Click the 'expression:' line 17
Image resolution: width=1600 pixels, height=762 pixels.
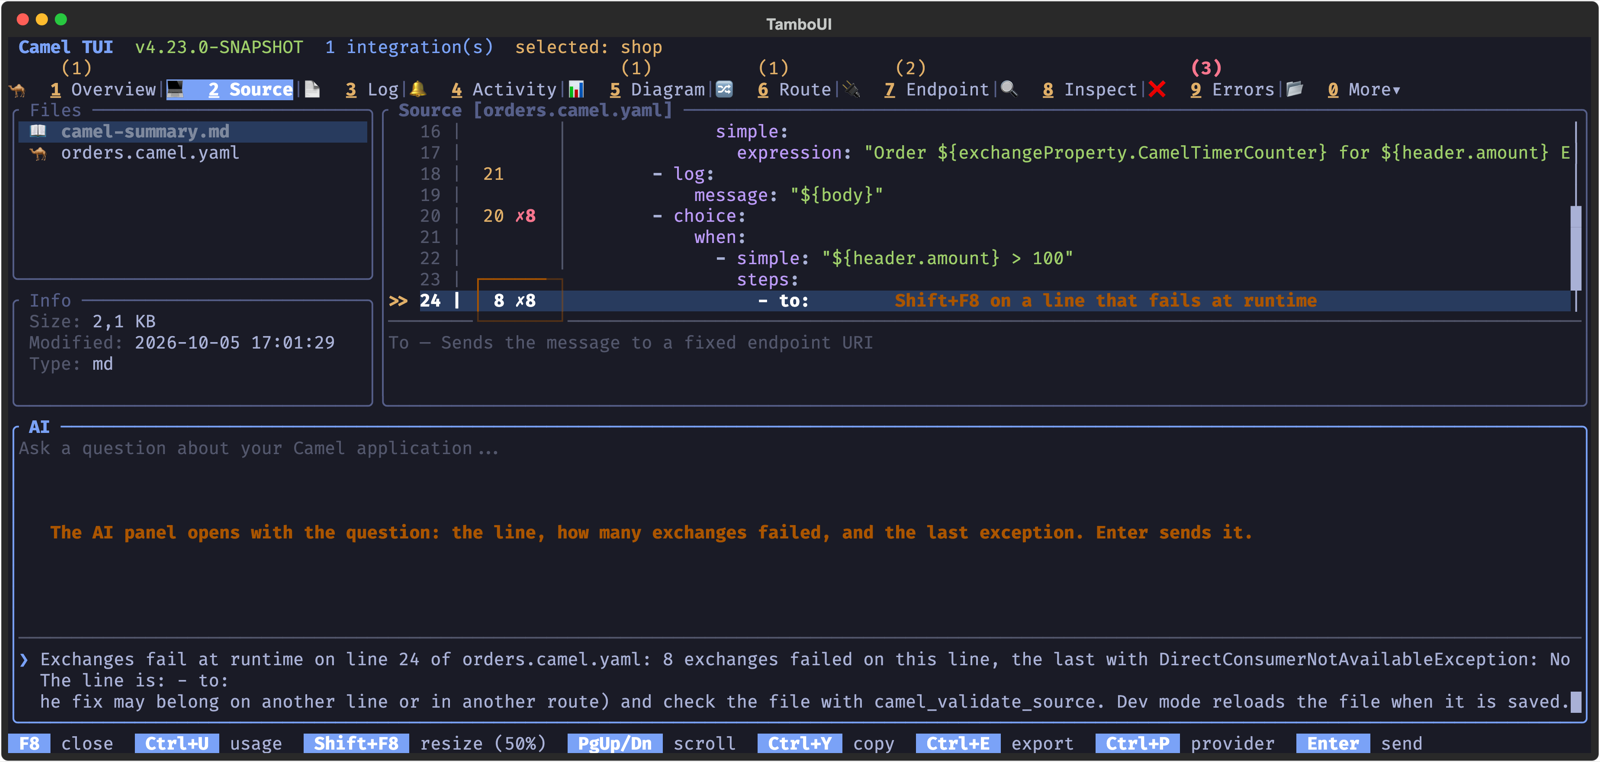(1153, 153)
